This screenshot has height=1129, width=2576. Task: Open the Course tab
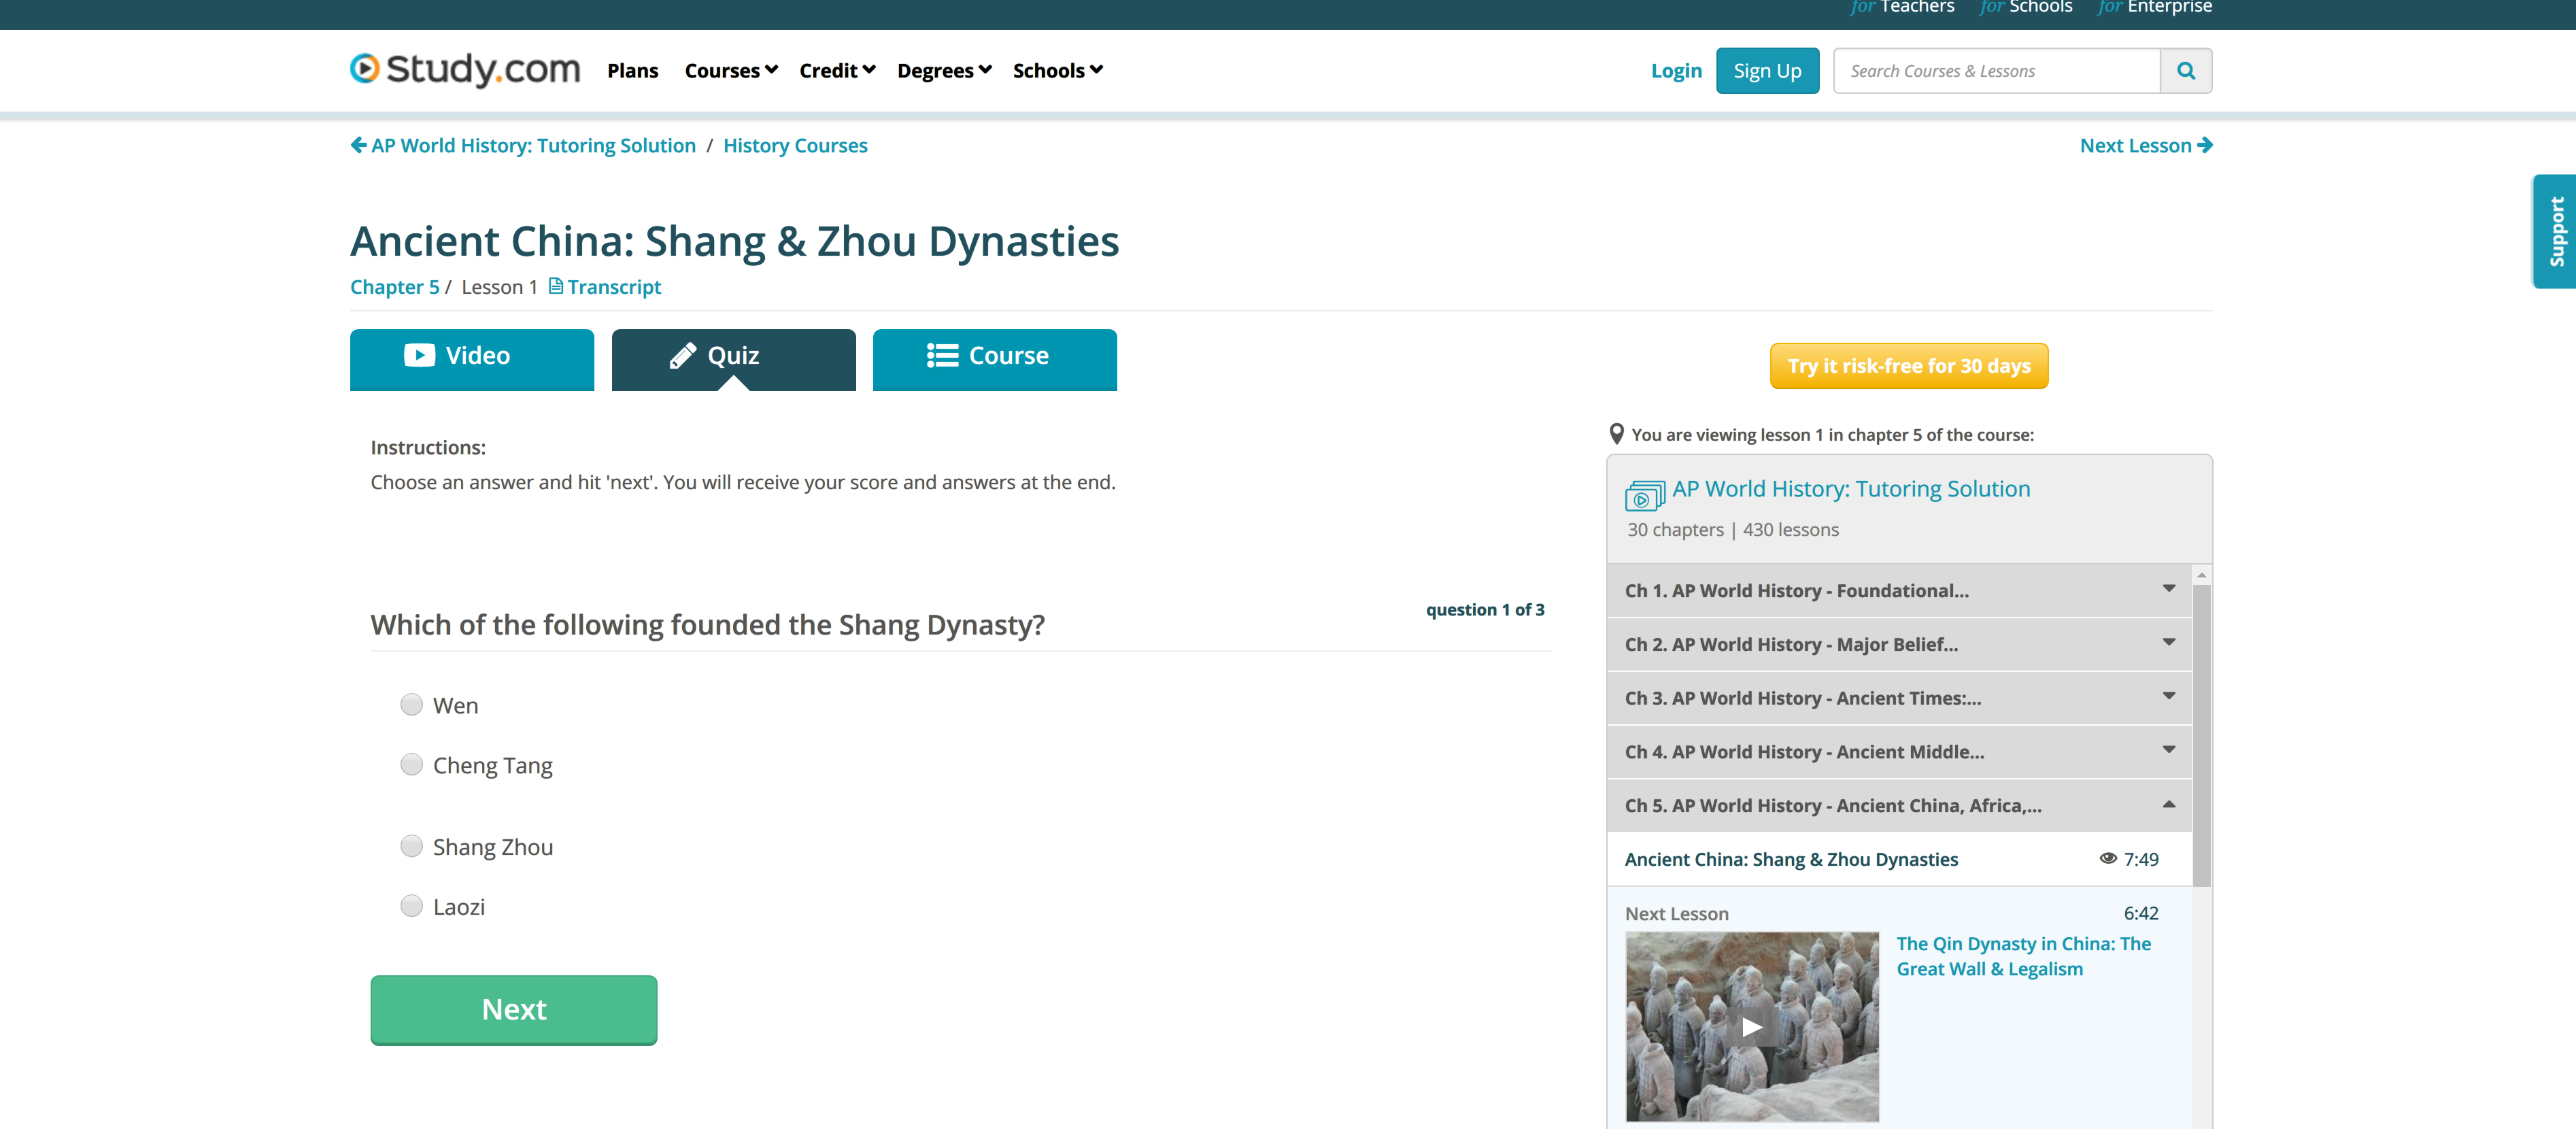[994, 357]
